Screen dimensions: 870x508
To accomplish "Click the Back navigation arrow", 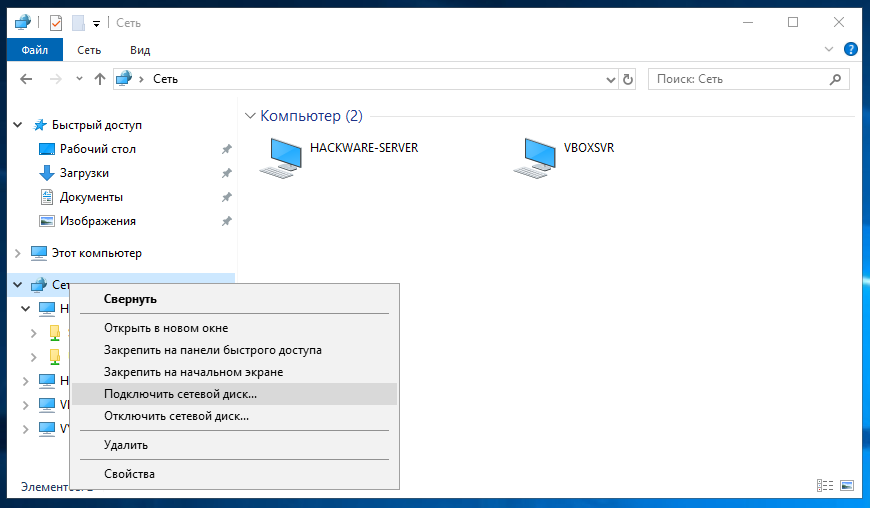I will [x=27, y=79].
